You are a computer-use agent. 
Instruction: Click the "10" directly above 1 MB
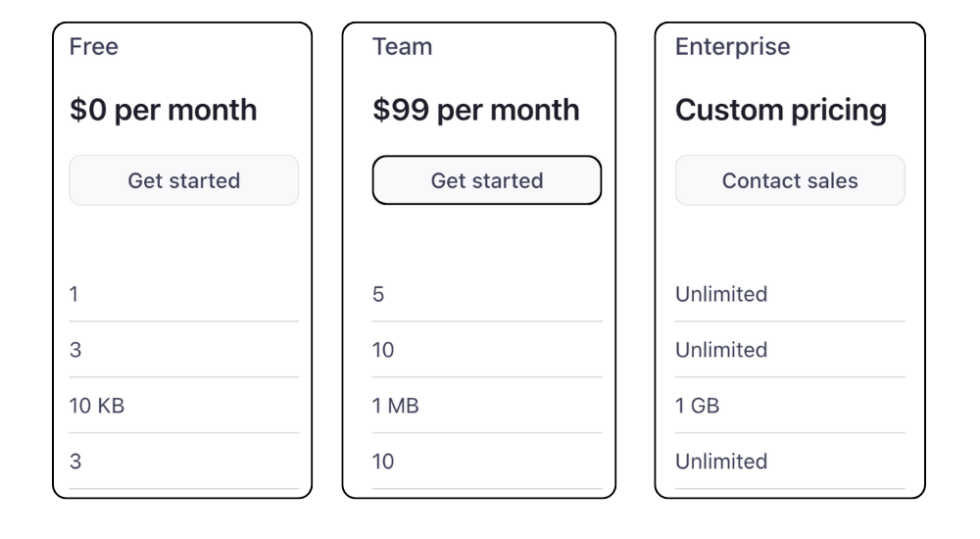[383, 351]
